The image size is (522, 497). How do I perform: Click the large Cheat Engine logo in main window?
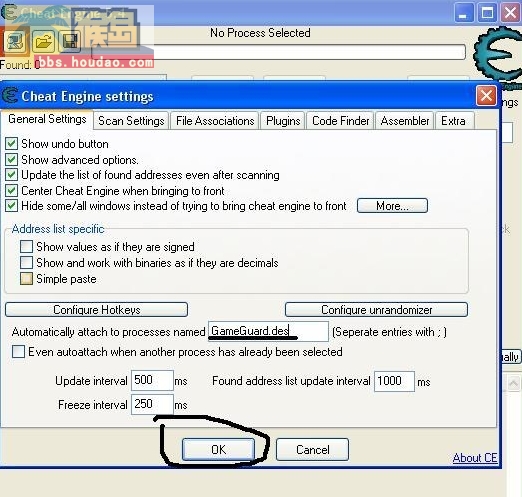[498, 55]
